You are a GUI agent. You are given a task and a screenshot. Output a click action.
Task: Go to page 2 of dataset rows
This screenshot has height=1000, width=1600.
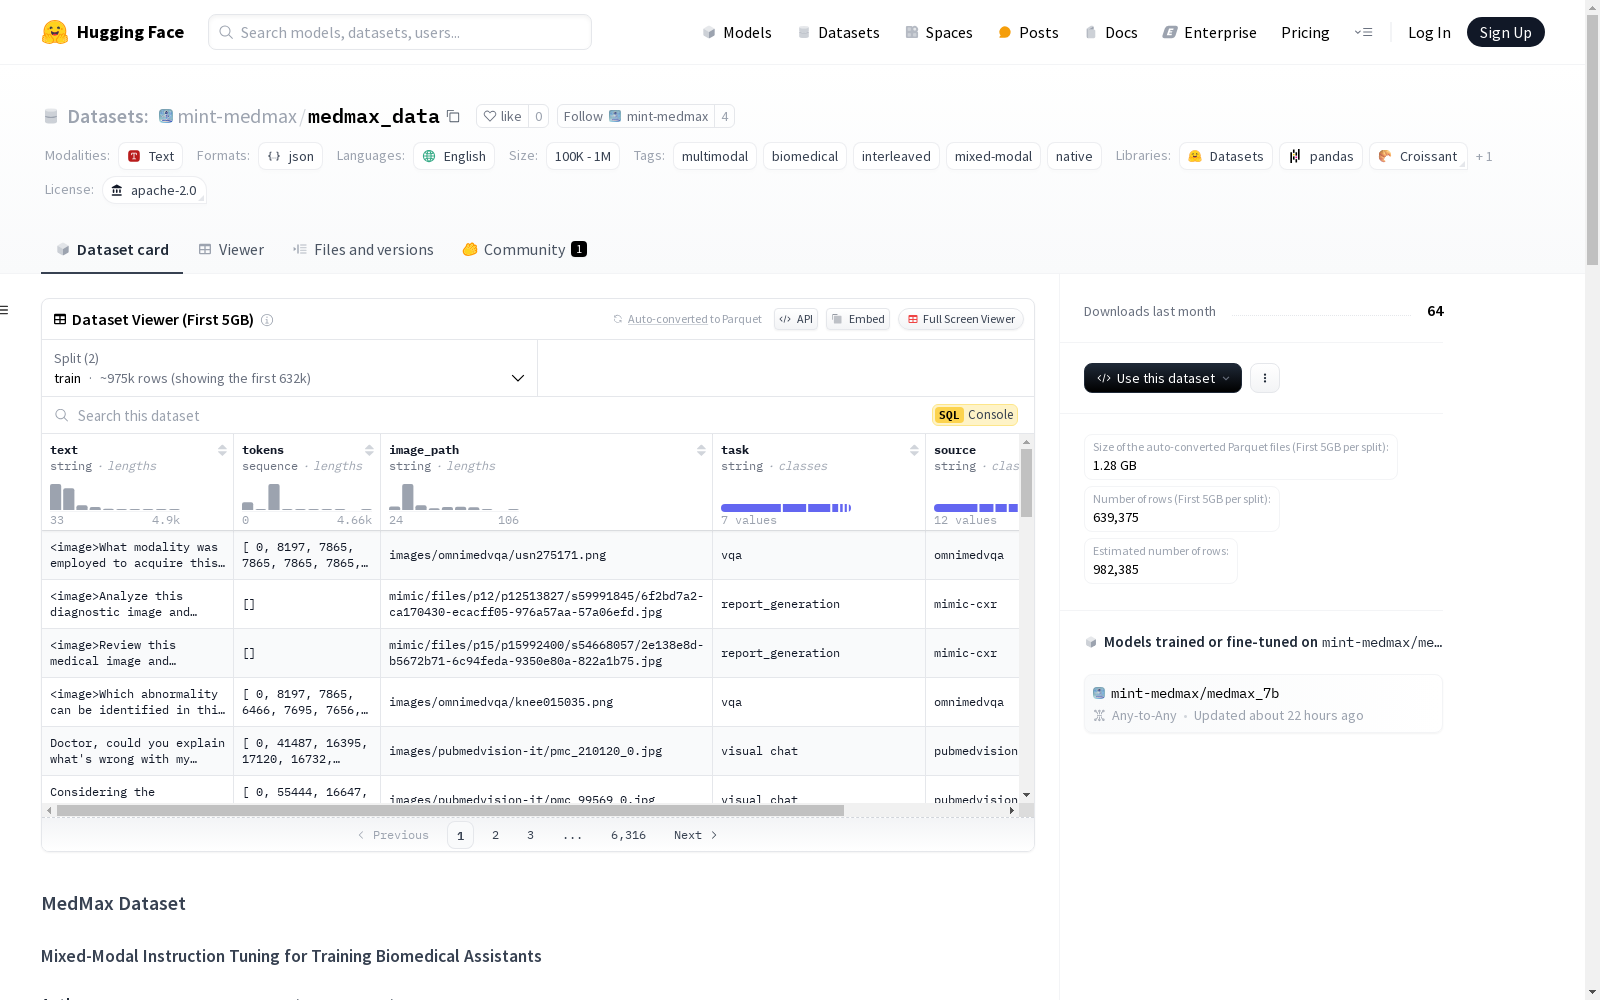[x=495, y=835]
